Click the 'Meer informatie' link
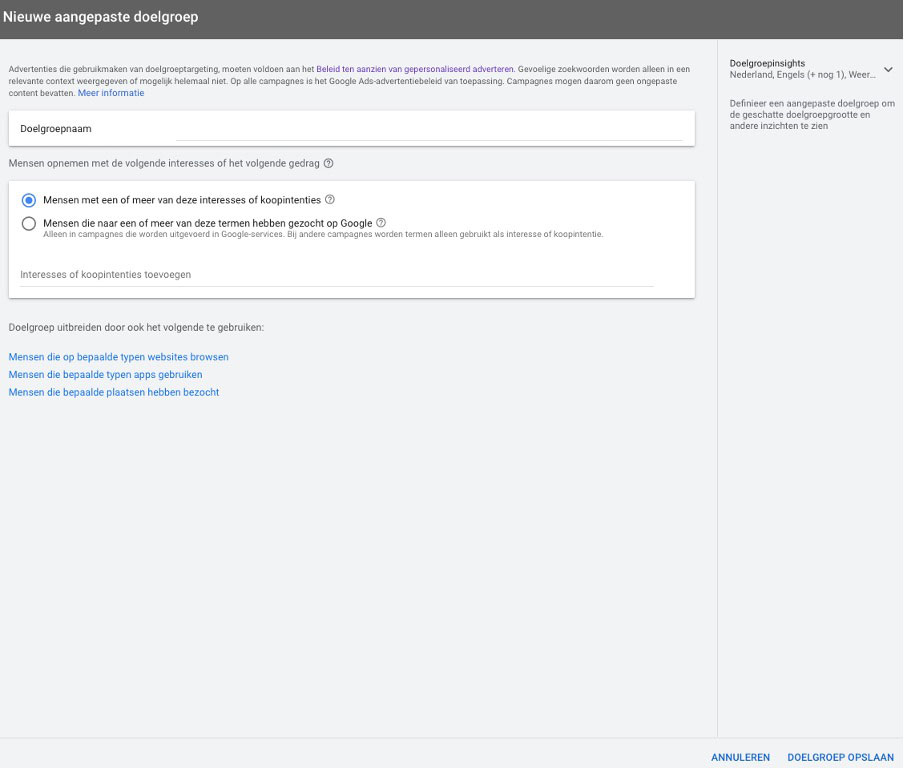 coord(110,93)
